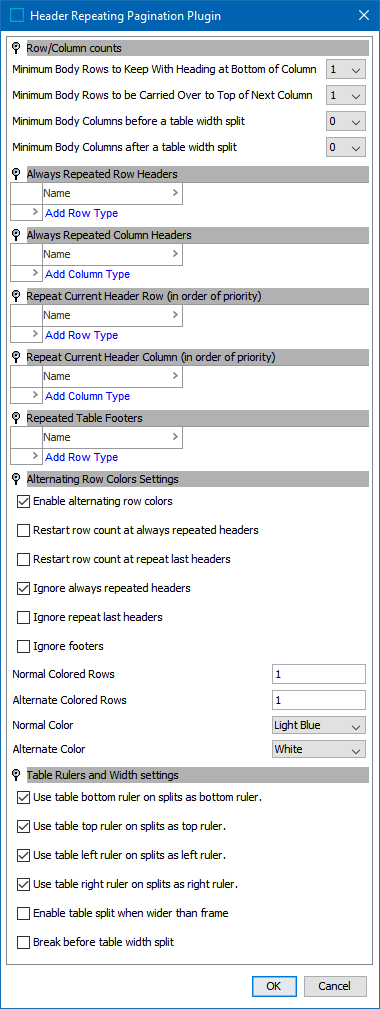Viewport: 380px width, 1009px height.
Task: Click the Cancel button
Action: tap(335, 986)
